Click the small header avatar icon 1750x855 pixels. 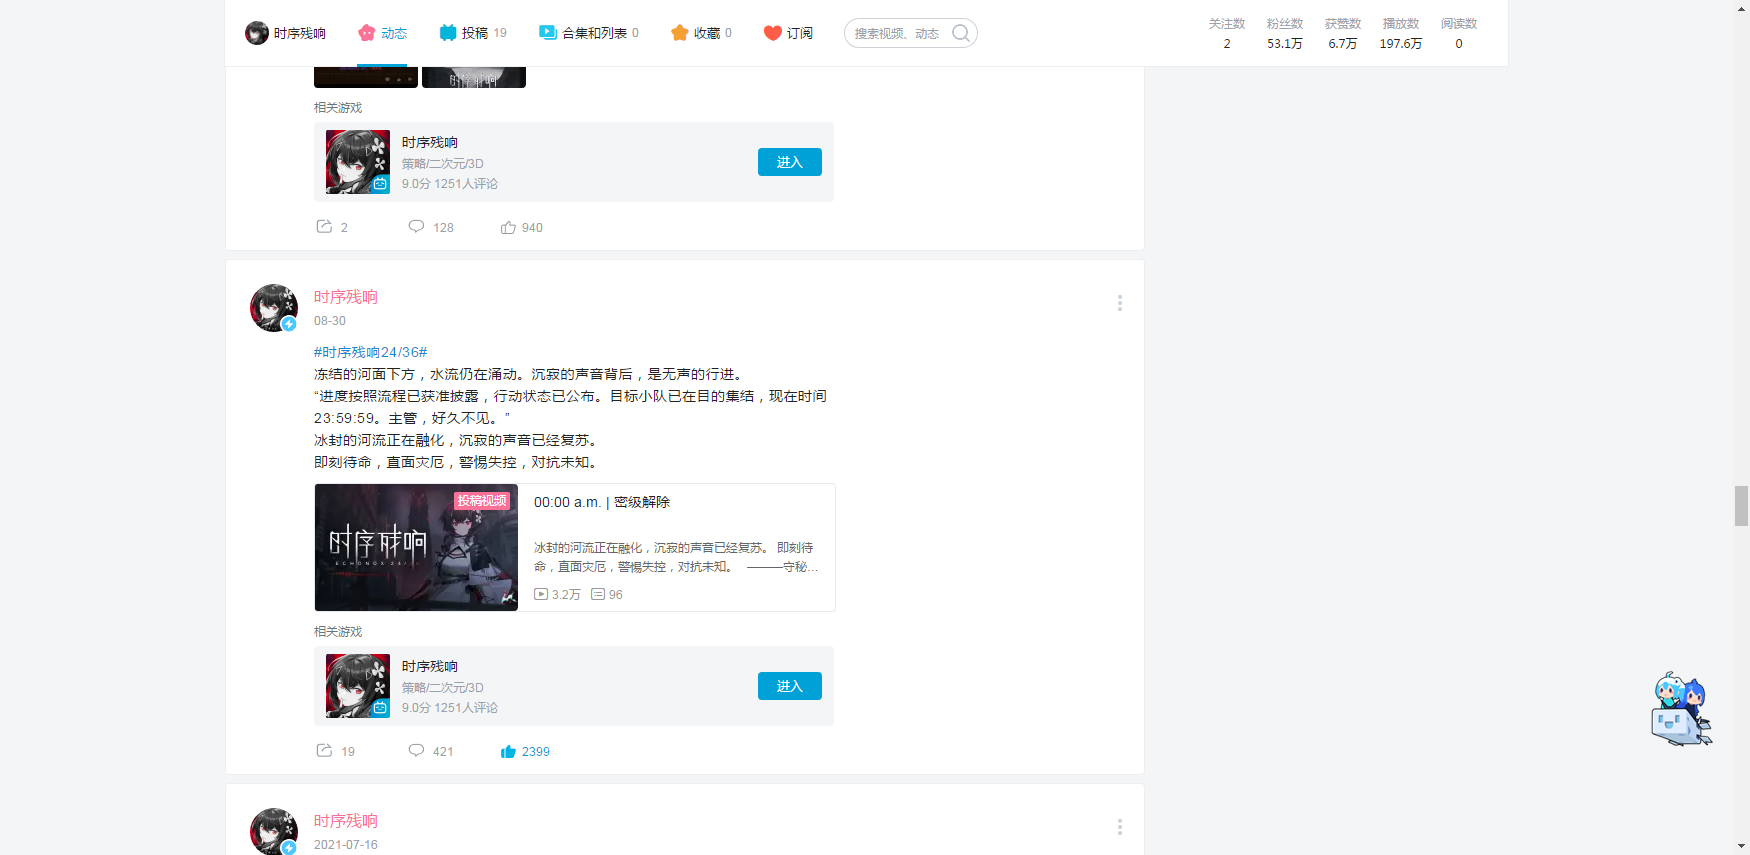tap(257, 33)
